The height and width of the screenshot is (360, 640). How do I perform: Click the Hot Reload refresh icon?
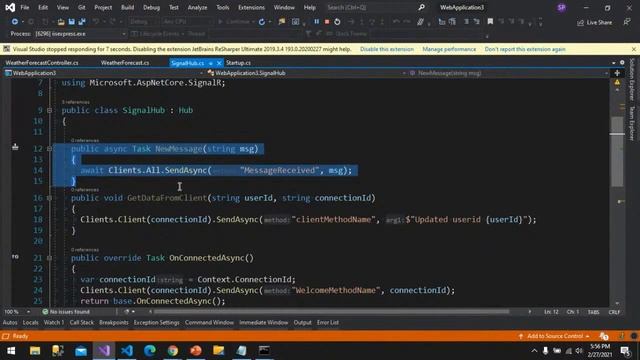[x=262, y=22]
